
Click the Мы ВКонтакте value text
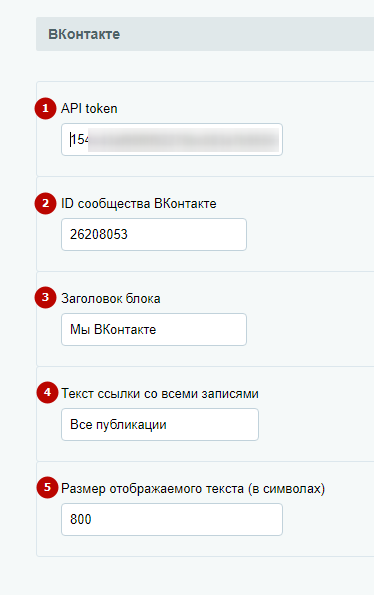pos(113,329)
